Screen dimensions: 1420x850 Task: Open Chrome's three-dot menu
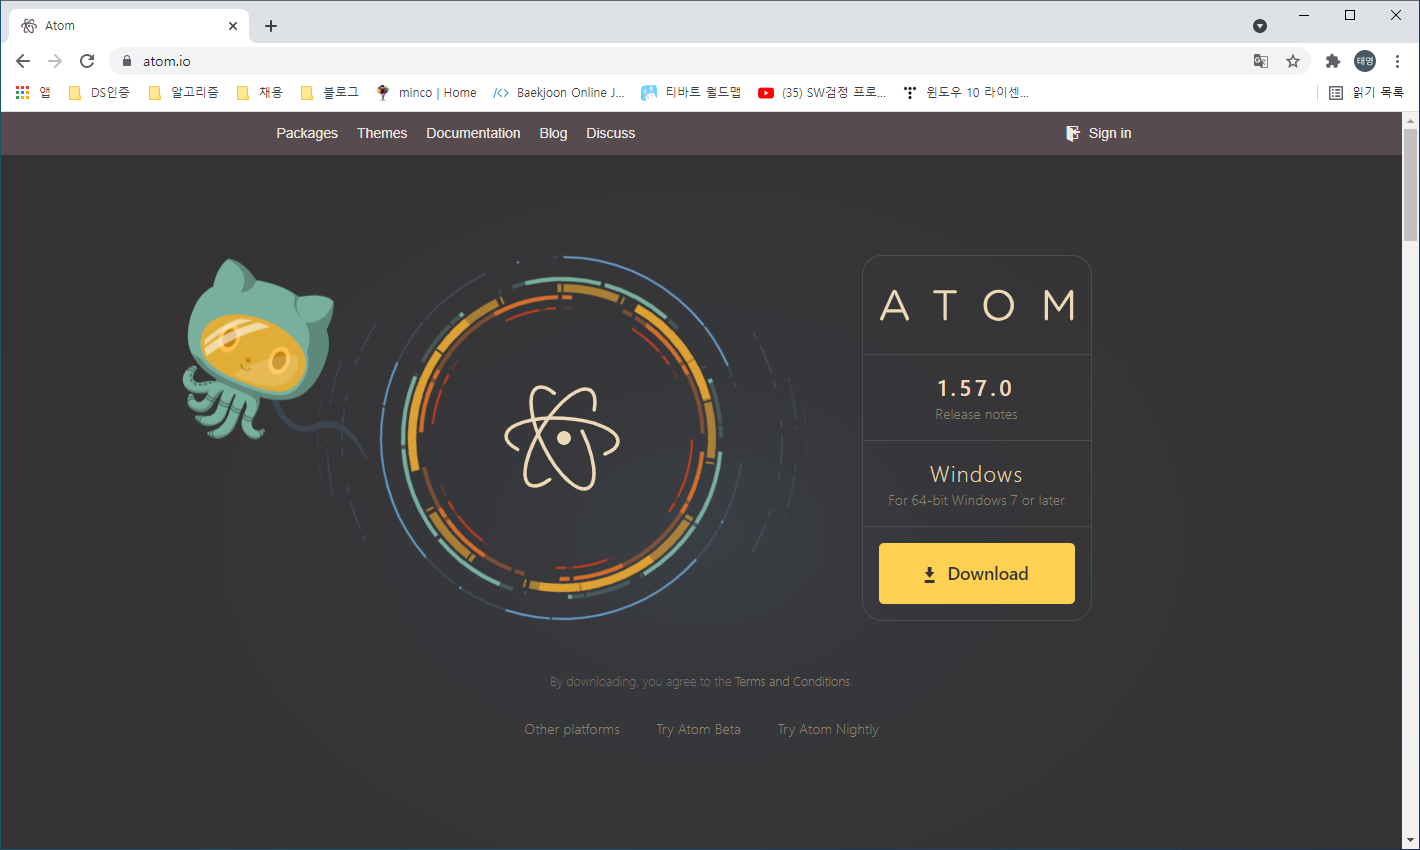click(x=1397, y=61)
